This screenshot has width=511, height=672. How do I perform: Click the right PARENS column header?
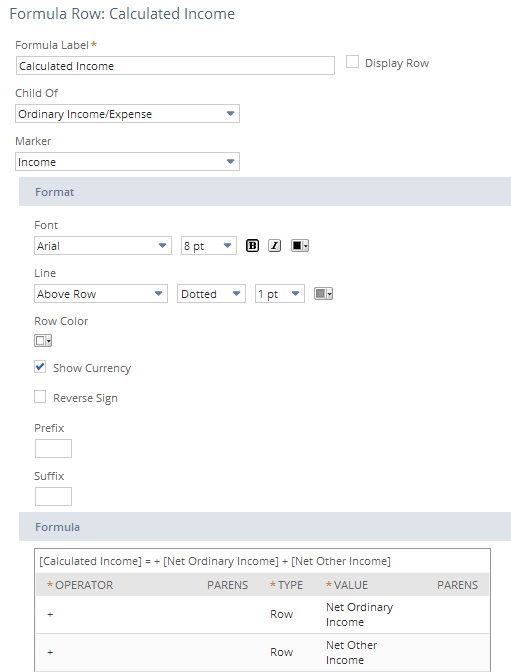click(x=457, y=585)
